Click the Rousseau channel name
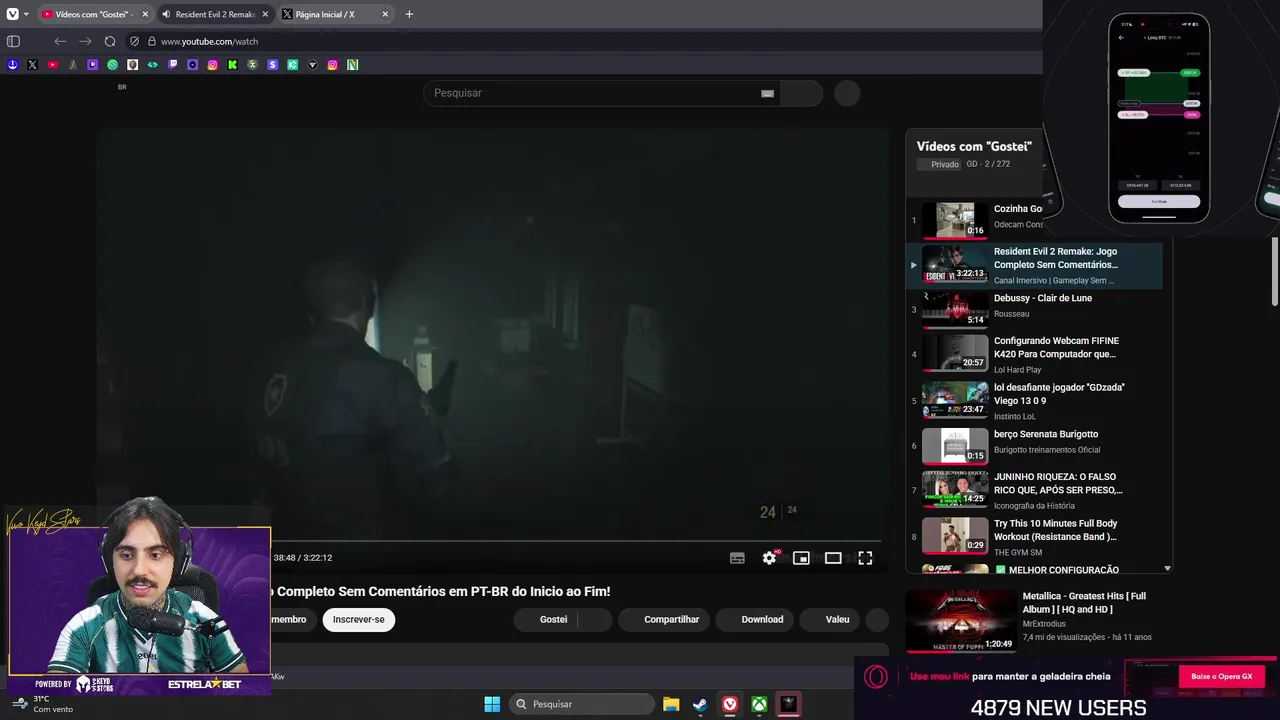 click(1011, 314)
